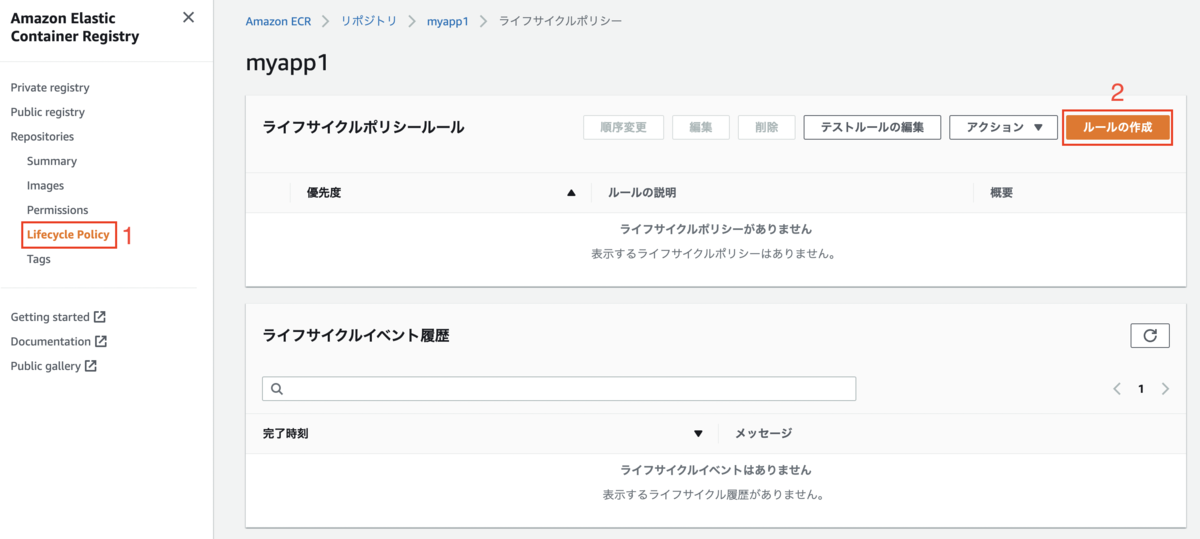Click the ライフサイクルイベント履歴 panel heading
This screenshot has height=539, width=1200.
[x=356, y=336]
